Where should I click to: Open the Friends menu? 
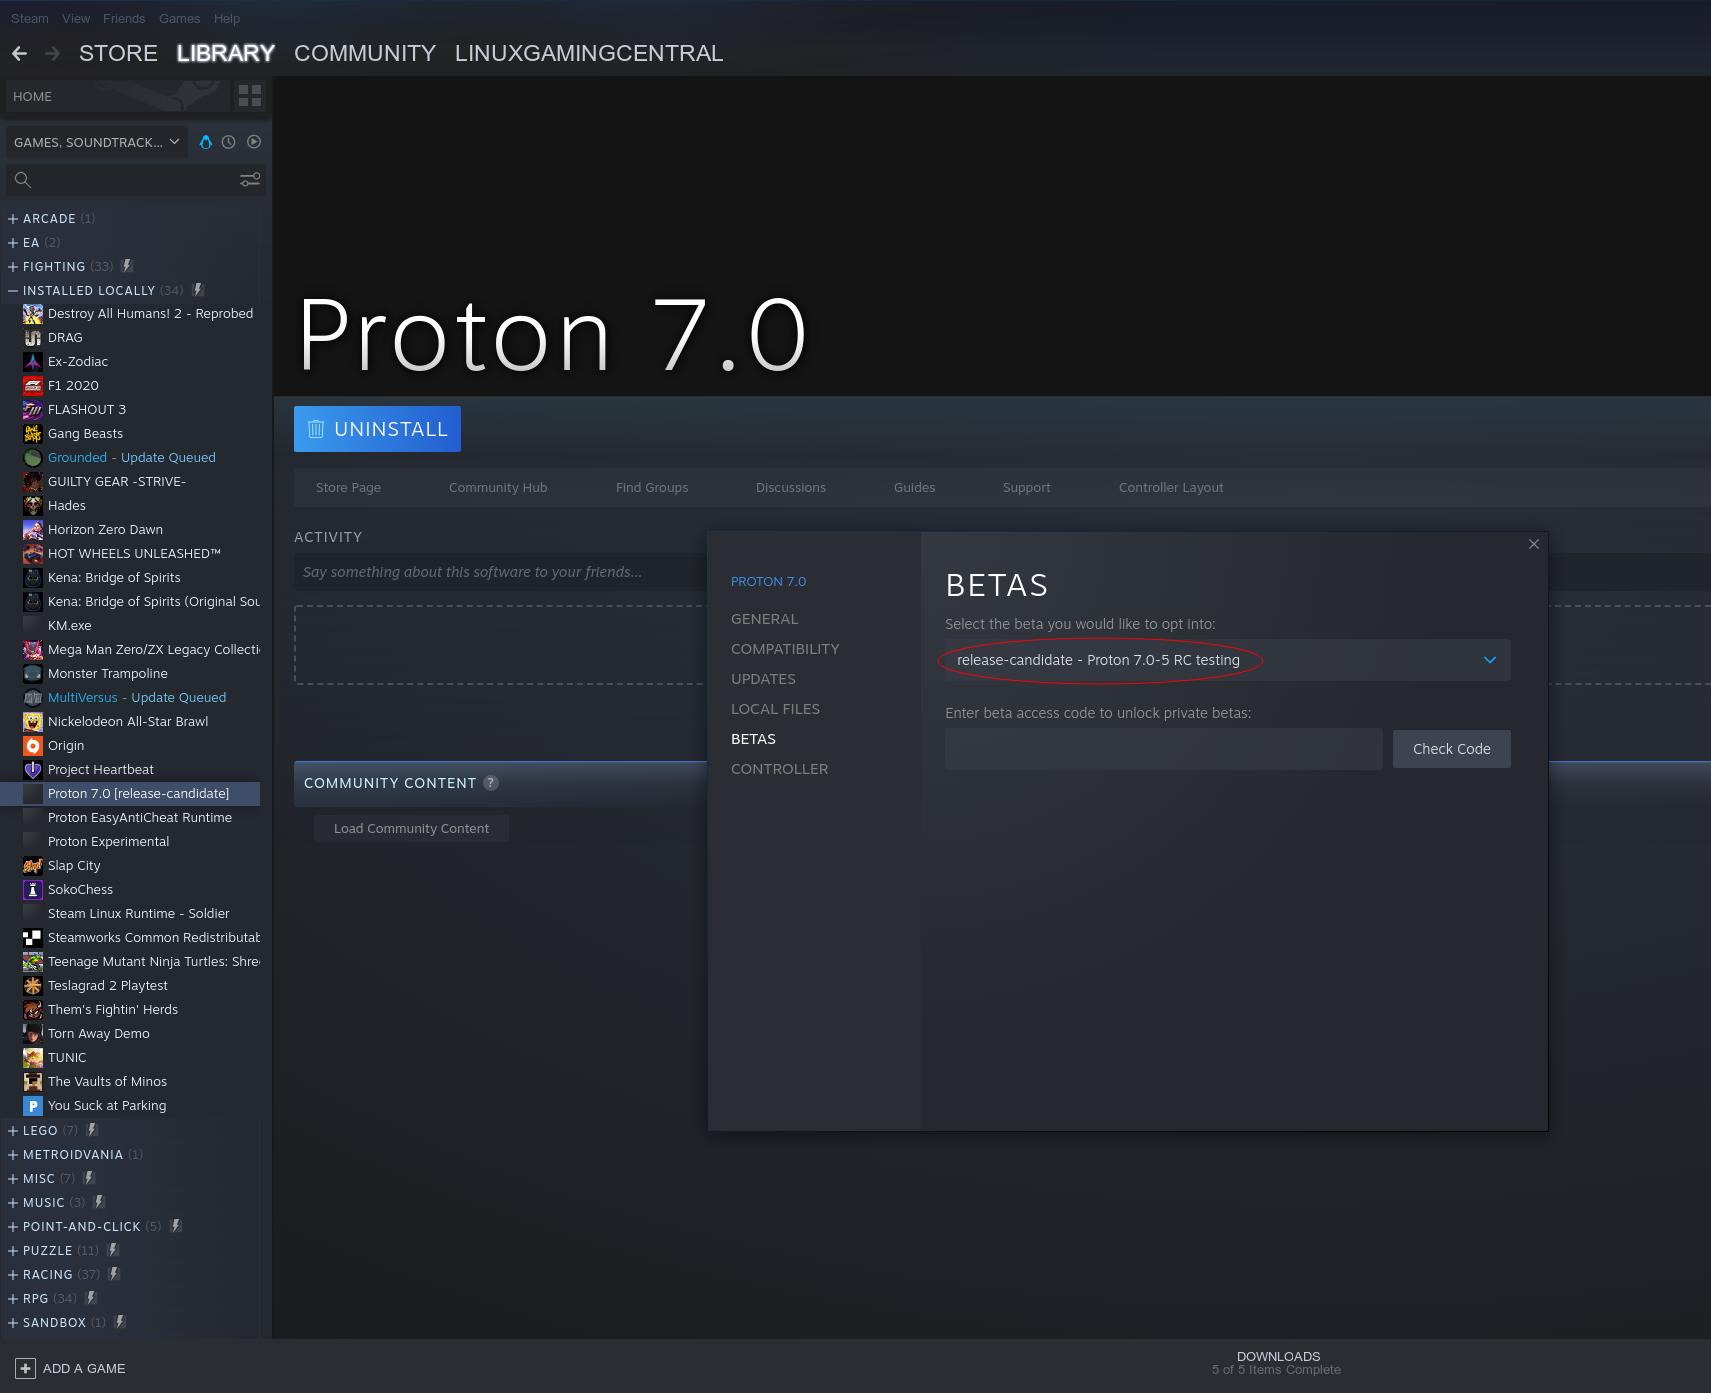tap(124, 18)
